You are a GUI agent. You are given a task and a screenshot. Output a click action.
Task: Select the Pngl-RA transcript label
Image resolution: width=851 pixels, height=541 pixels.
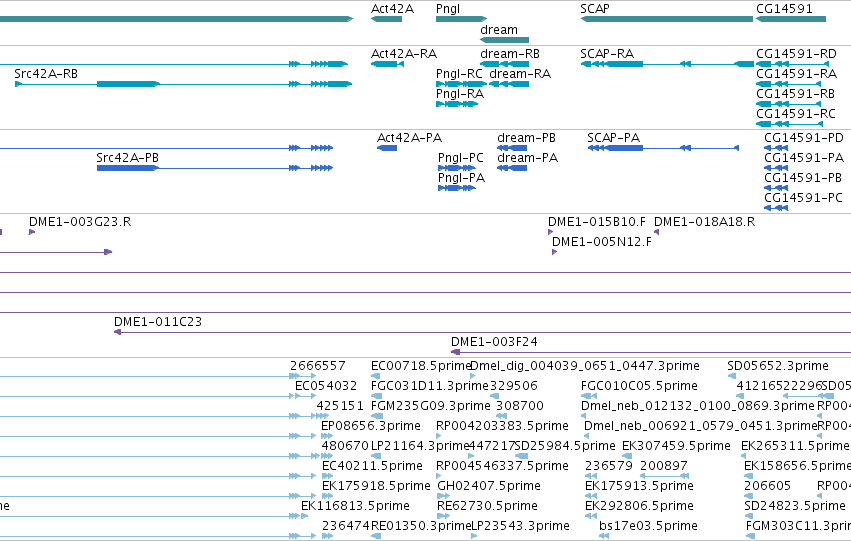460,94
